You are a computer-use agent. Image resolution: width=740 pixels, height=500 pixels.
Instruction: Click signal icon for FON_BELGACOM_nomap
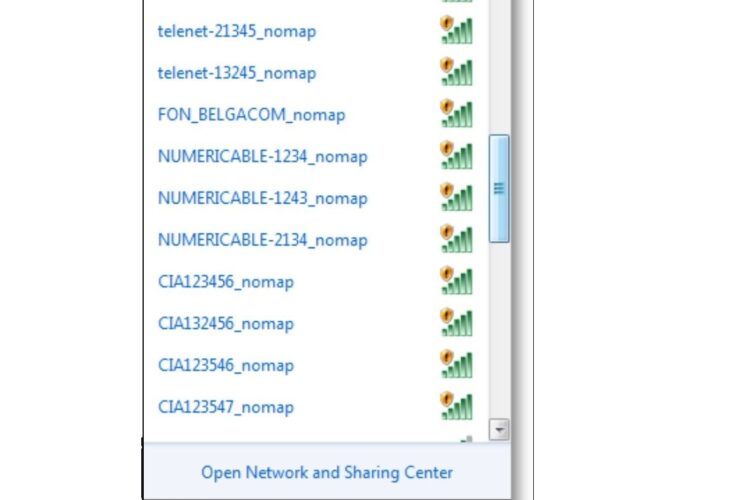[456, 113]
